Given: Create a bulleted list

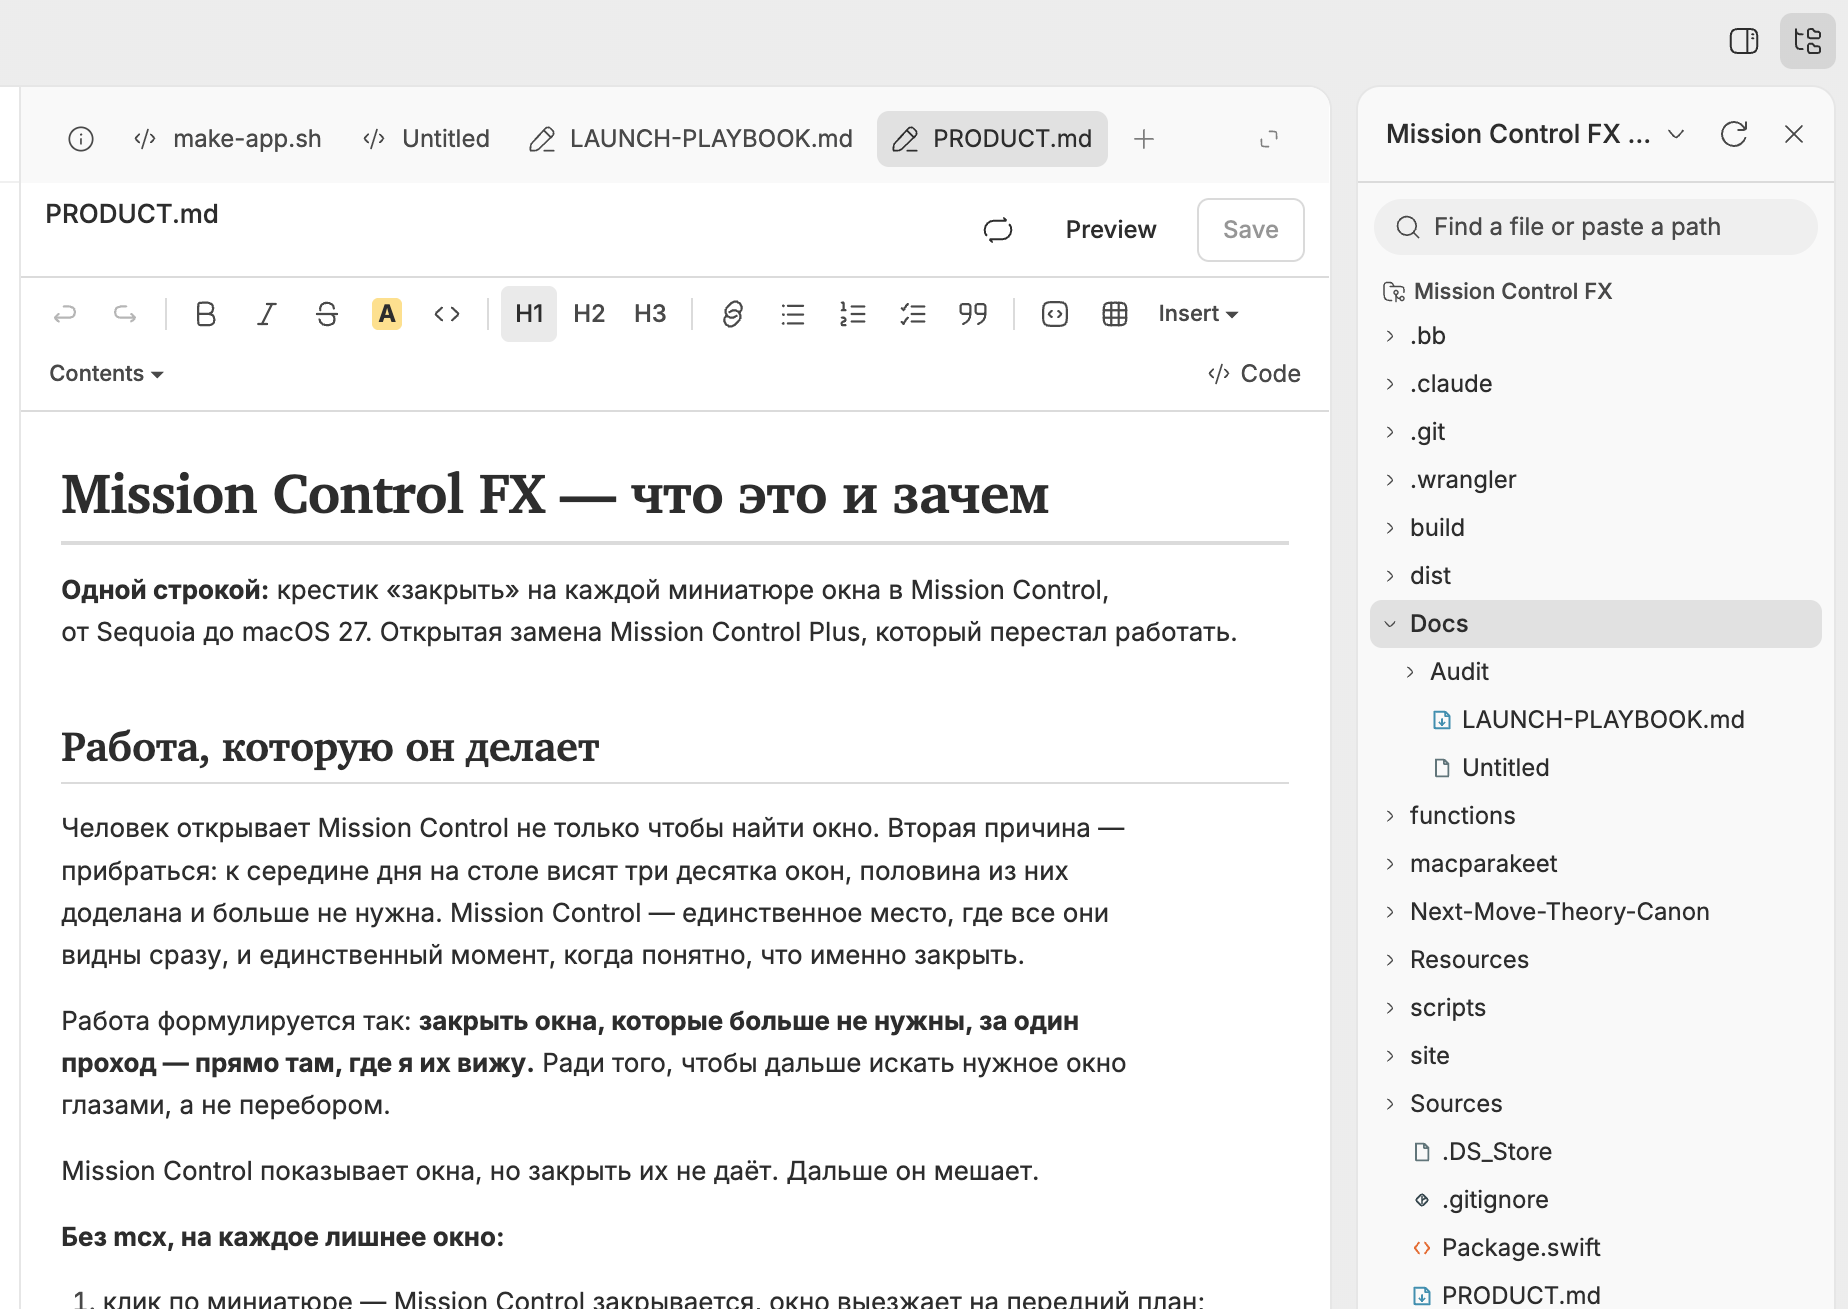Looking at the screenshot, I should click(x=793, y=314).
